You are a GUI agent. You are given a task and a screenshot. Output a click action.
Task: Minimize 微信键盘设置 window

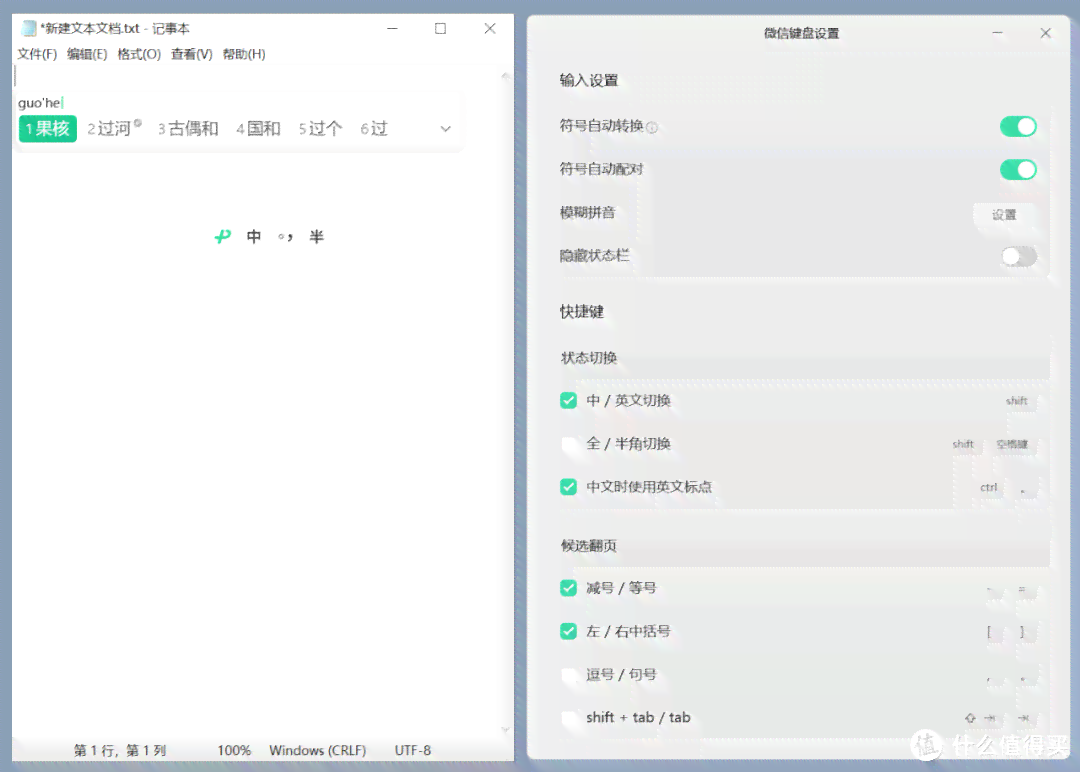(997, 33)
